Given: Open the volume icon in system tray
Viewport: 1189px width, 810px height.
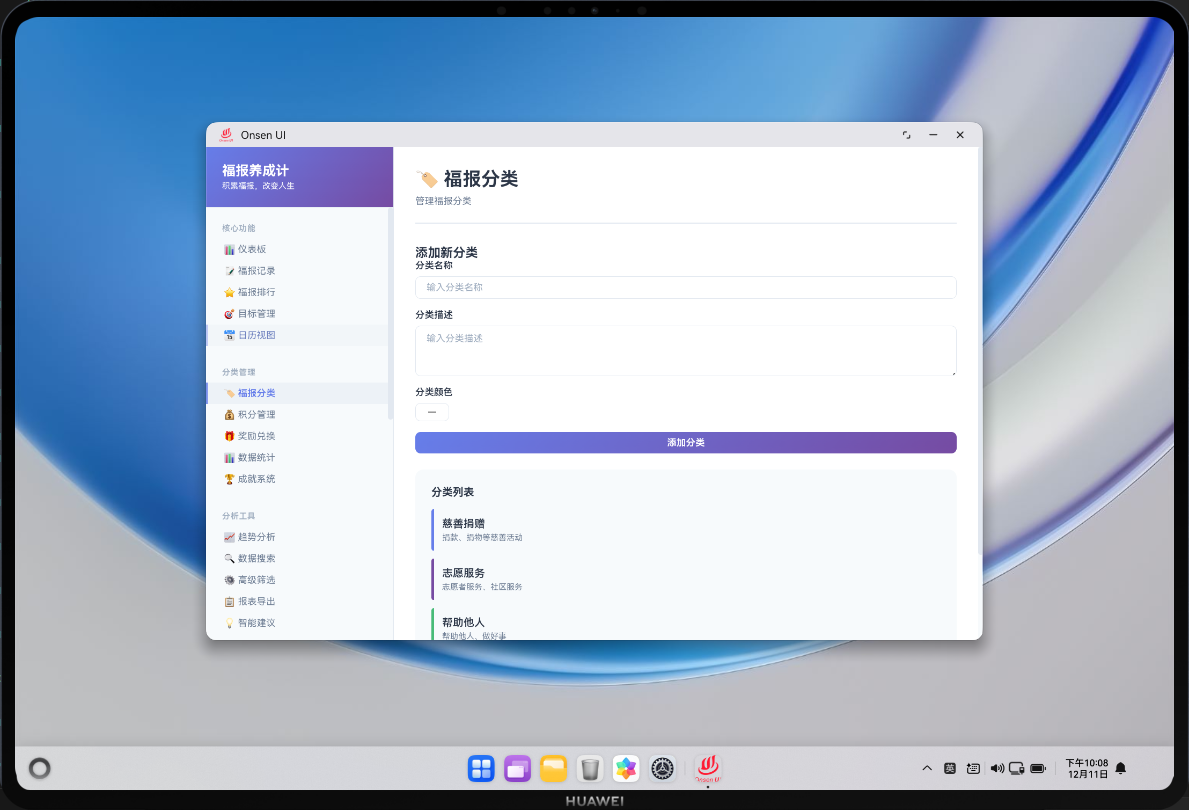Looking at the screenshot, I should pyautogui.click(x=997, y=768).
